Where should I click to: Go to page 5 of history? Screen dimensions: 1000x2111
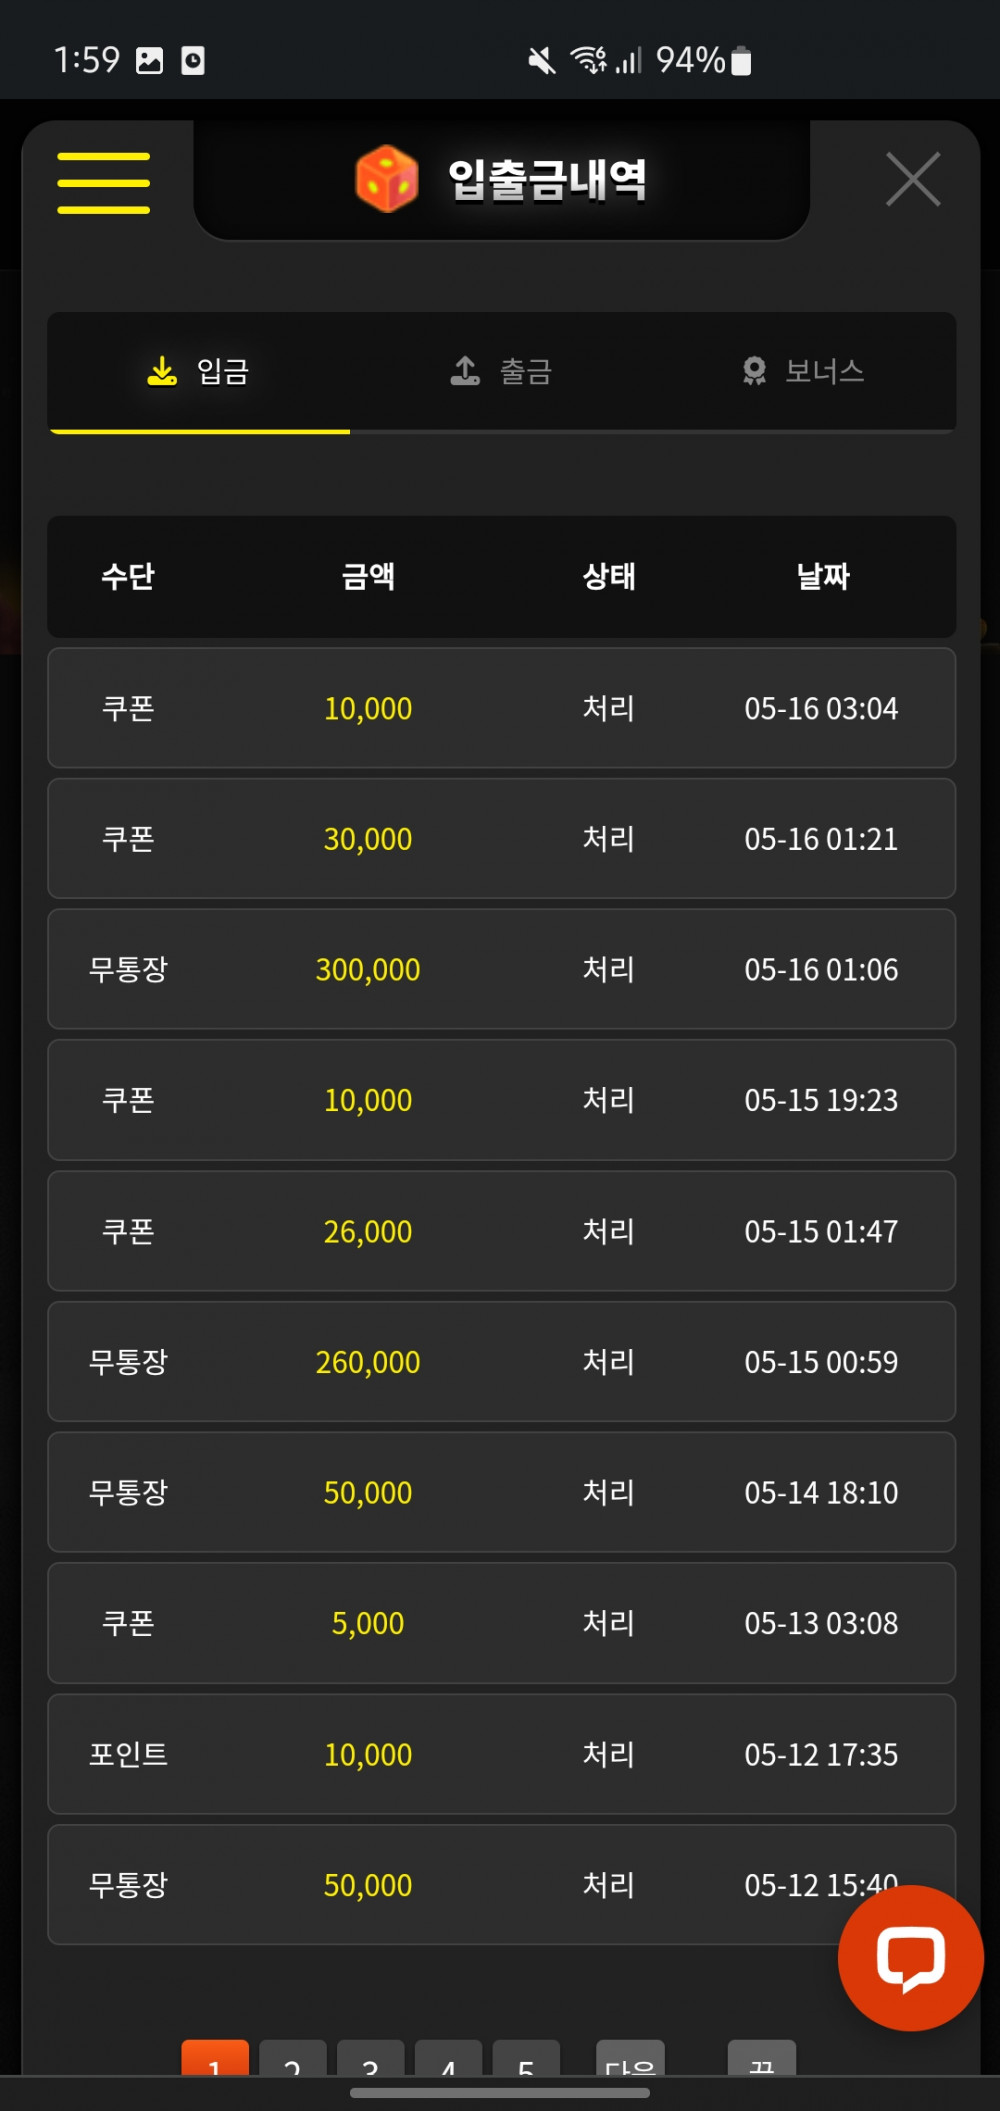click(526, 2058)
